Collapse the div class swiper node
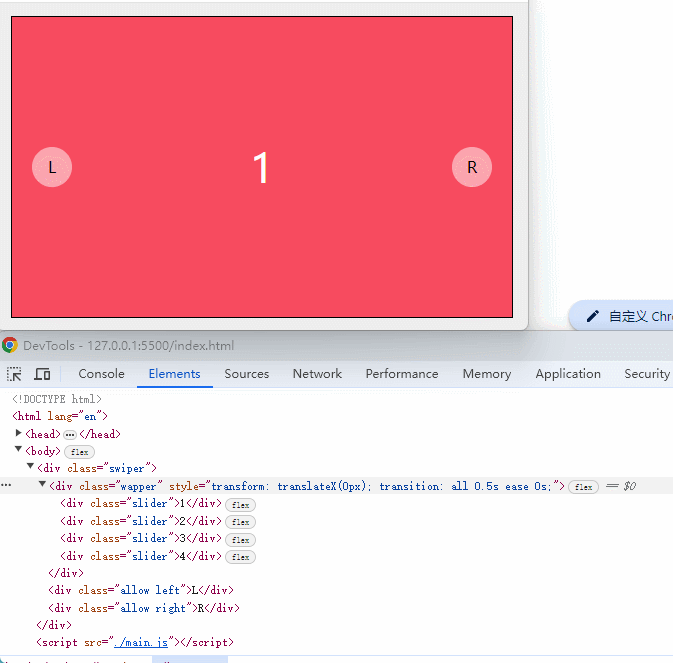673x663 pixels. [x=30, y=466]
